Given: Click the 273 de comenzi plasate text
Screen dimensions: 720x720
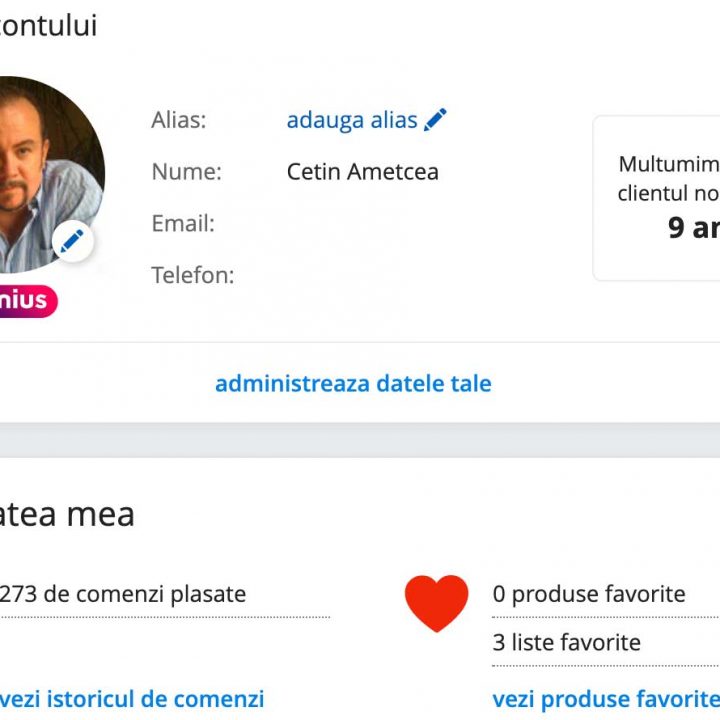Looking at the screenshot, I should (x=123, y=594).
